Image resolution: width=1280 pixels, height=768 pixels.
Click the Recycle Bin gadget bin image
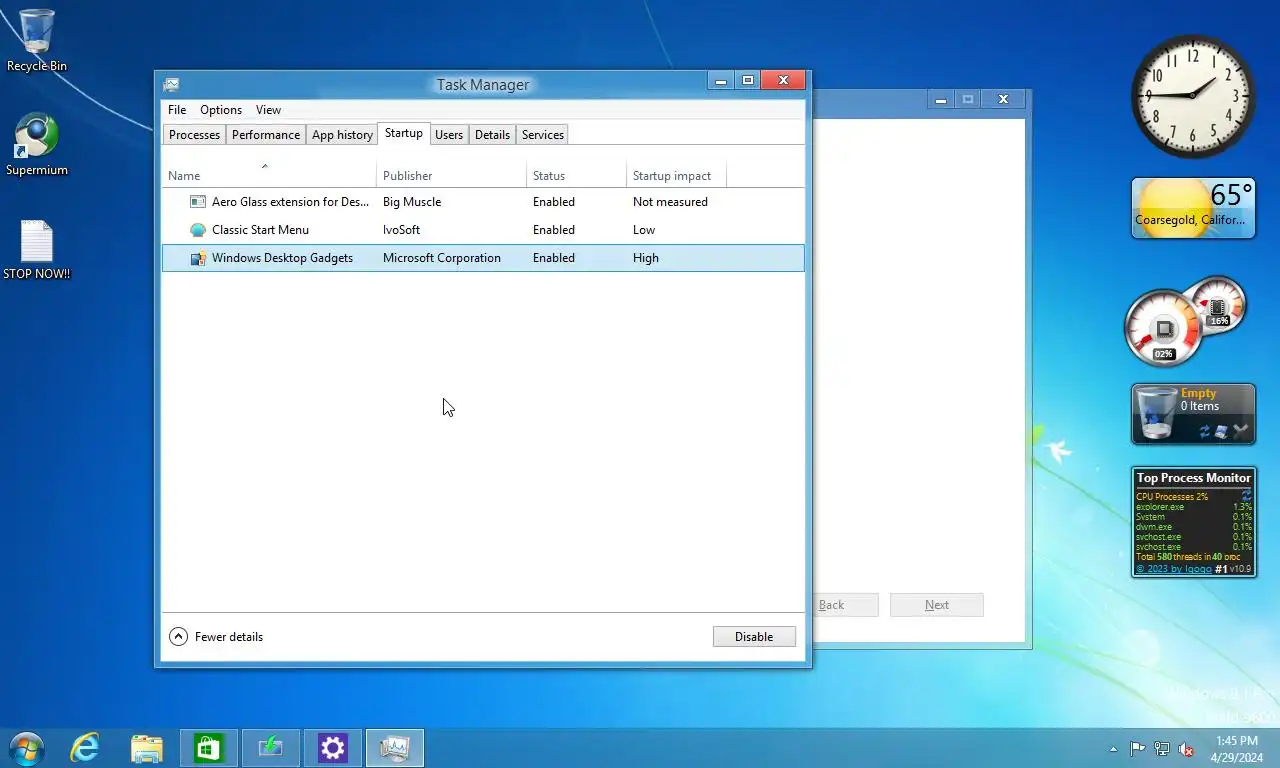1156,414
